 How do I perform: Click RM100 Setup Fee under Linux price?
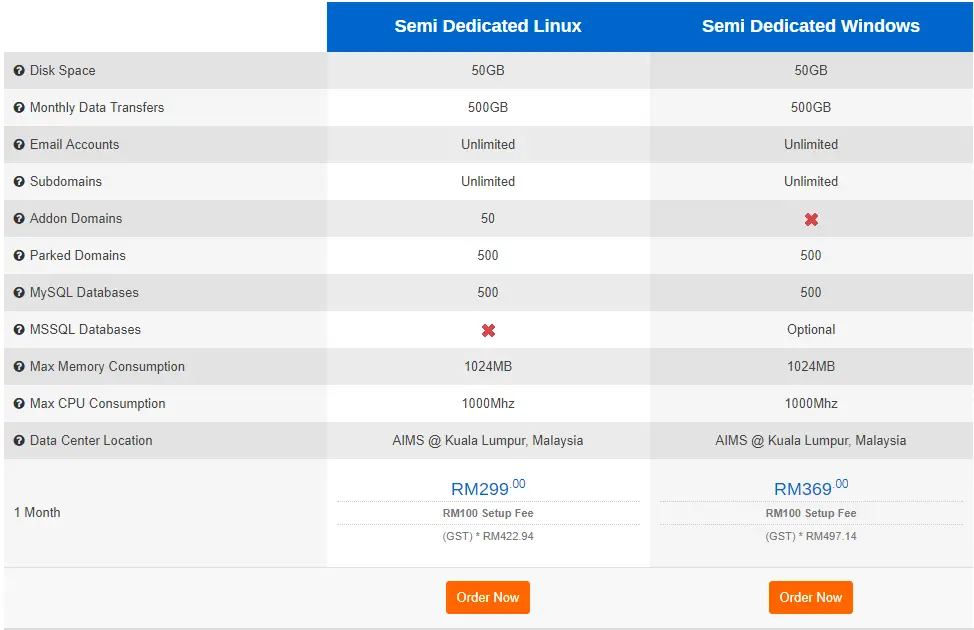(x=488, y=513)
